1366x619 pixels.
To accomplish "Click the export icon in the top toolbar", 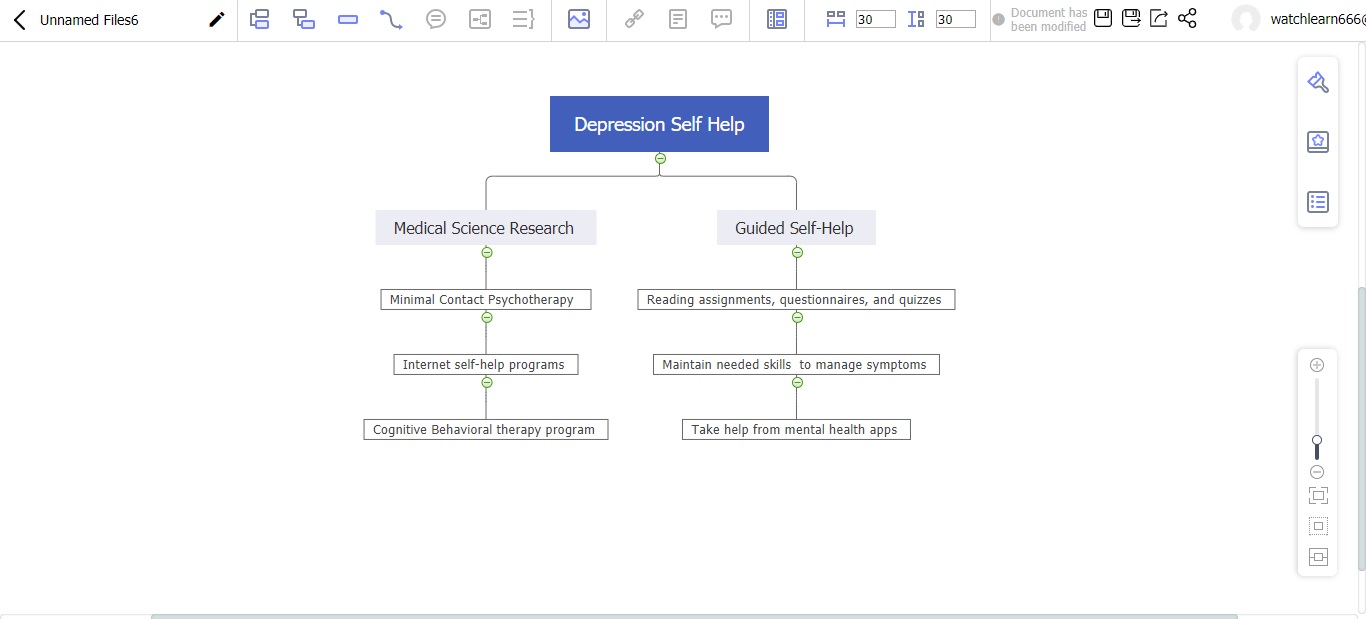I will (x=1159, y=18).
